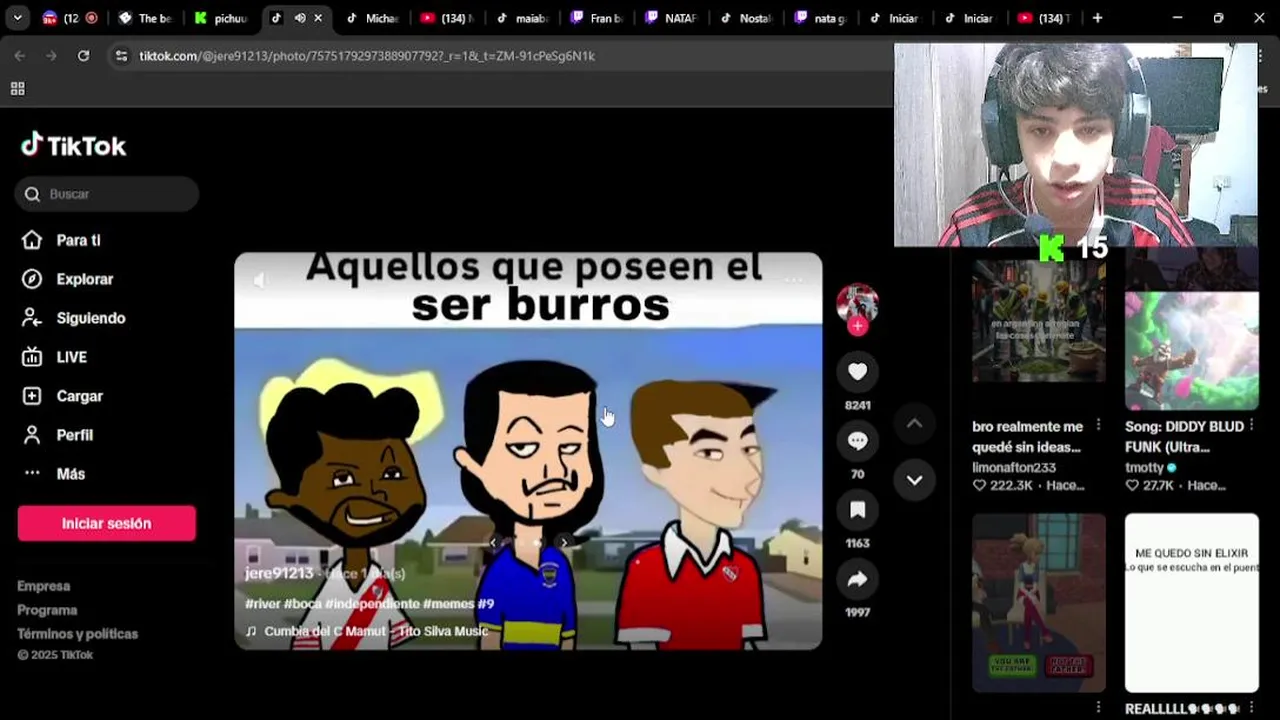1280x720 pixels.
Task: Switch to the 'Nostal' tab
Action: pyautogui.click(x=747, y=18)
